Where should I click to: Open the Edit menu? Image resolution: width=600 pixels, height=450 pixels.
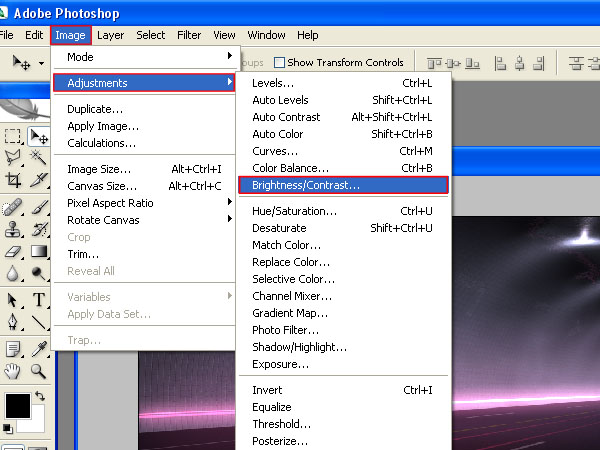34,35
